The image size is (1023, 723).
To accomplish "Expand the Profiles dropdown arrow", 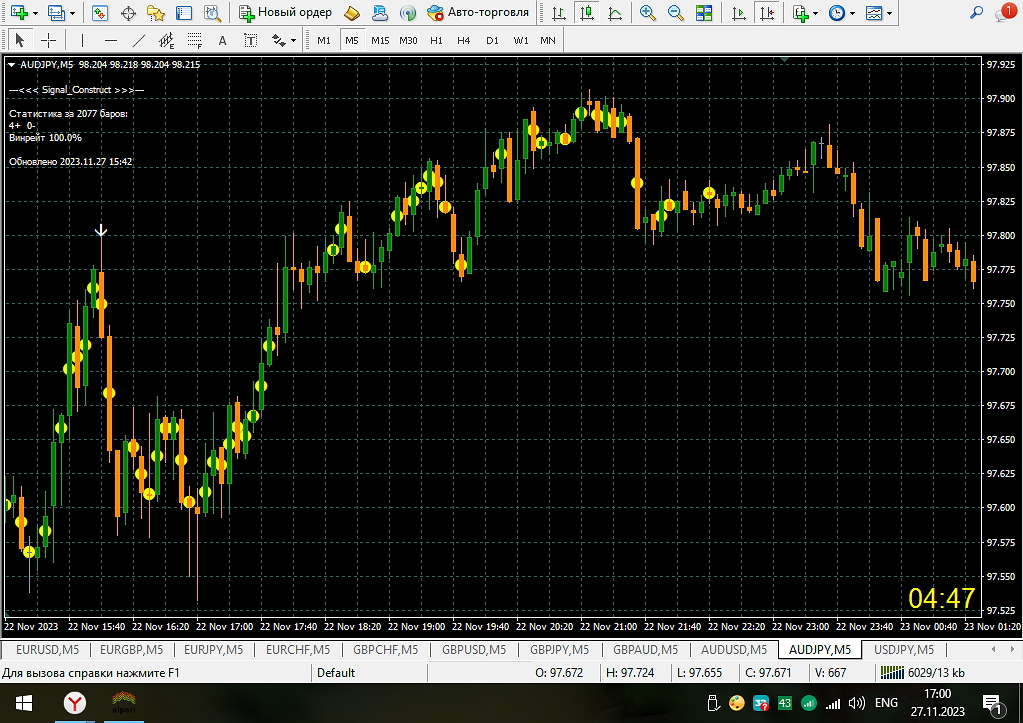I will click(72, 13).
